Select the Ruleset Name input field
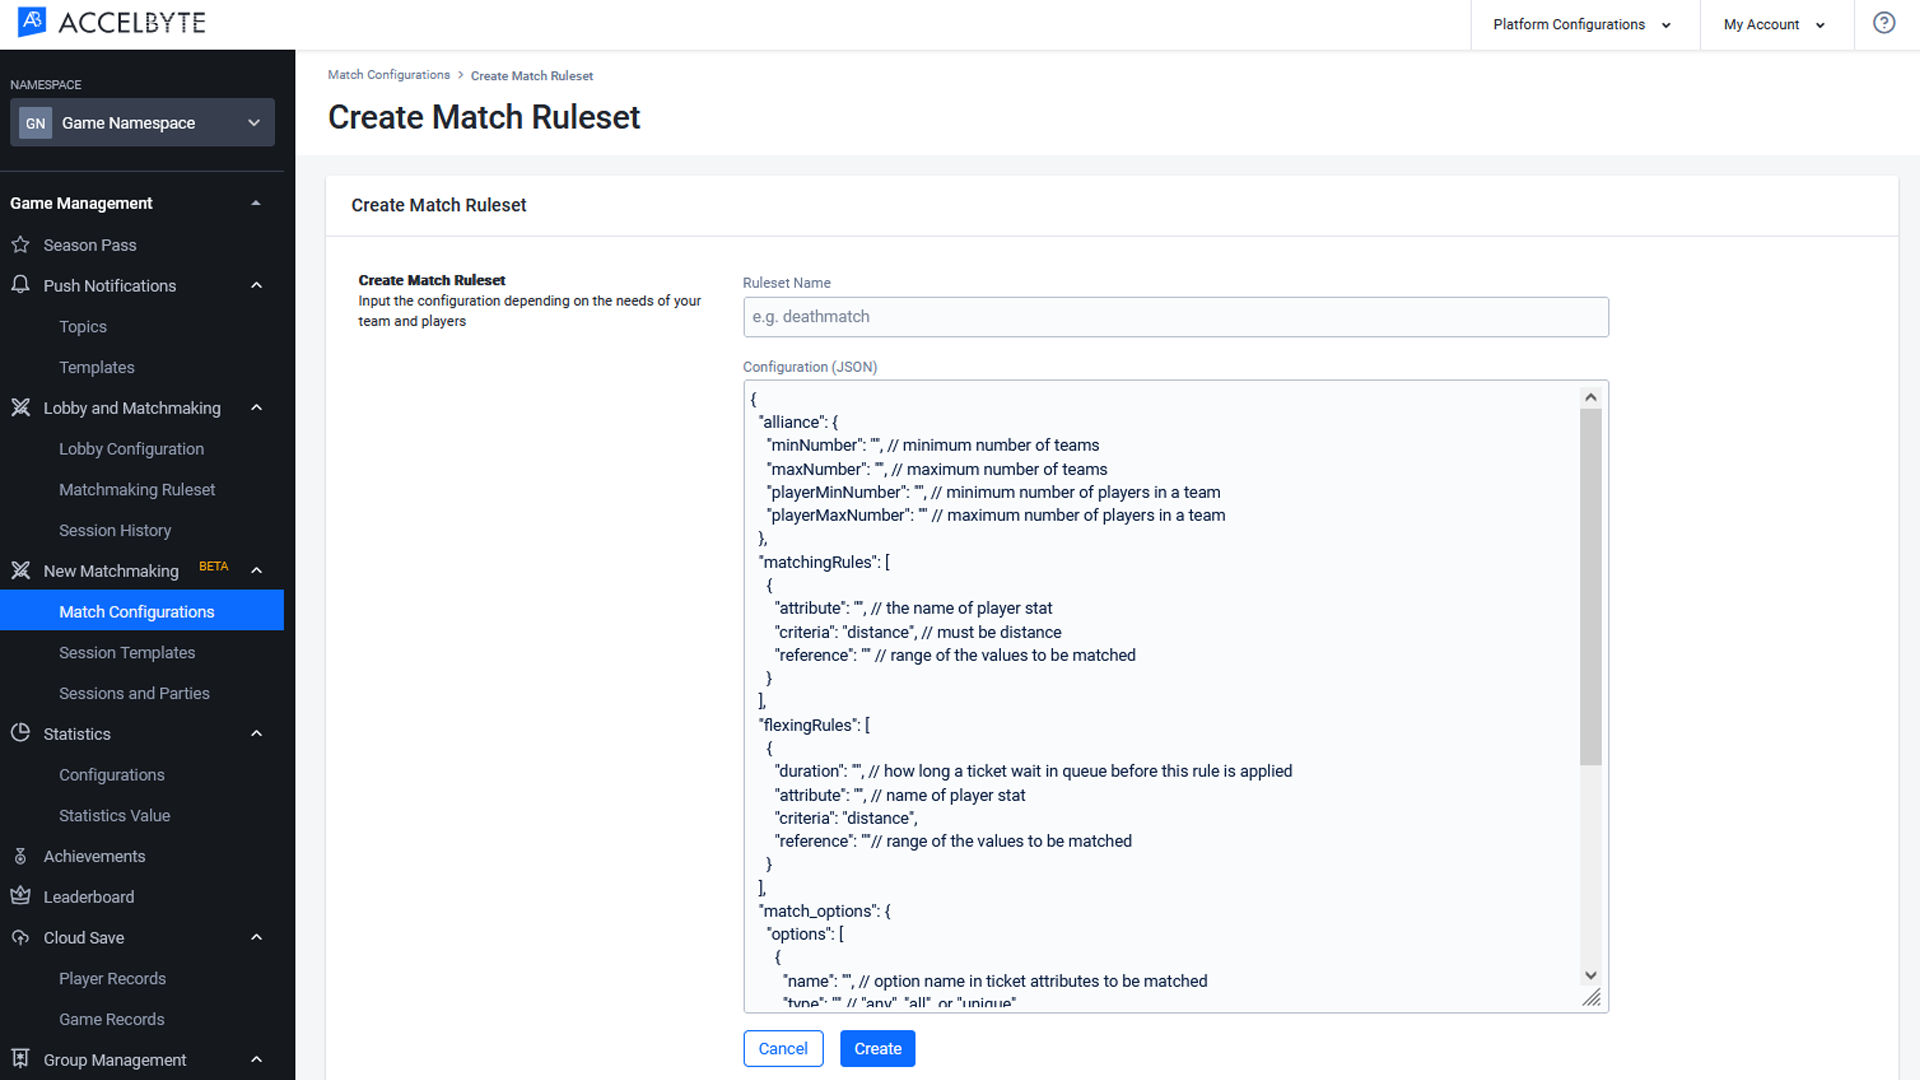The width and height of the screenshot is (1920, 1080). click(1175, 316)
